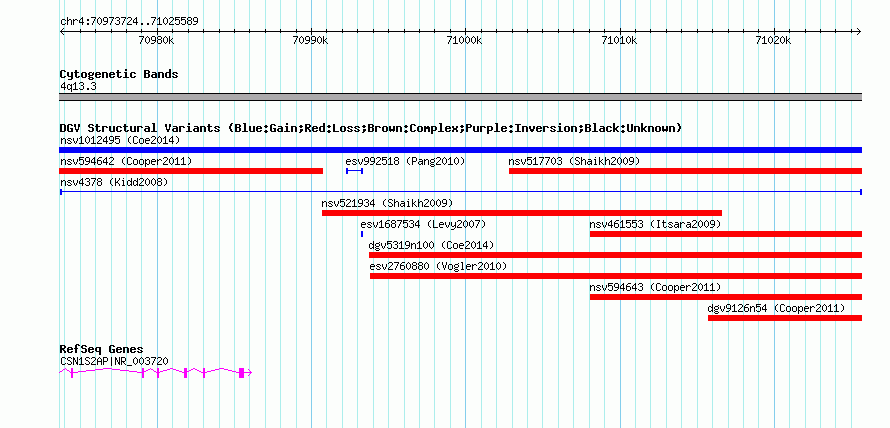
Task: Click the 70980k ruler tick label
Action: tap(156, 40)
